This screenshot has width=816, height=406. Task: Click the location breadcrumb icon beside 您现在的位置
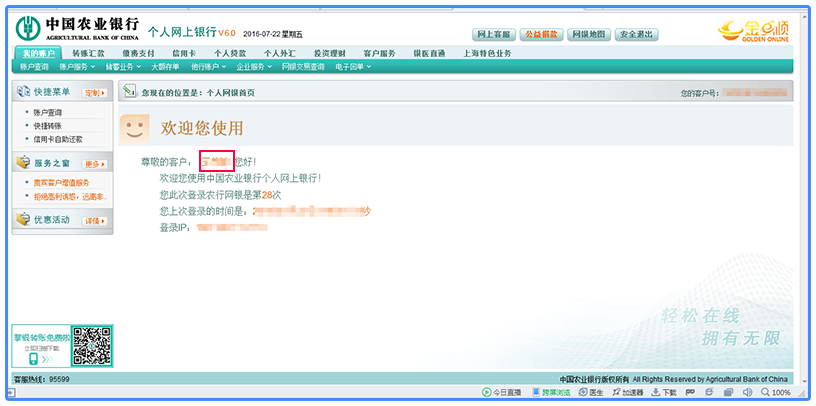coord(129,92)
